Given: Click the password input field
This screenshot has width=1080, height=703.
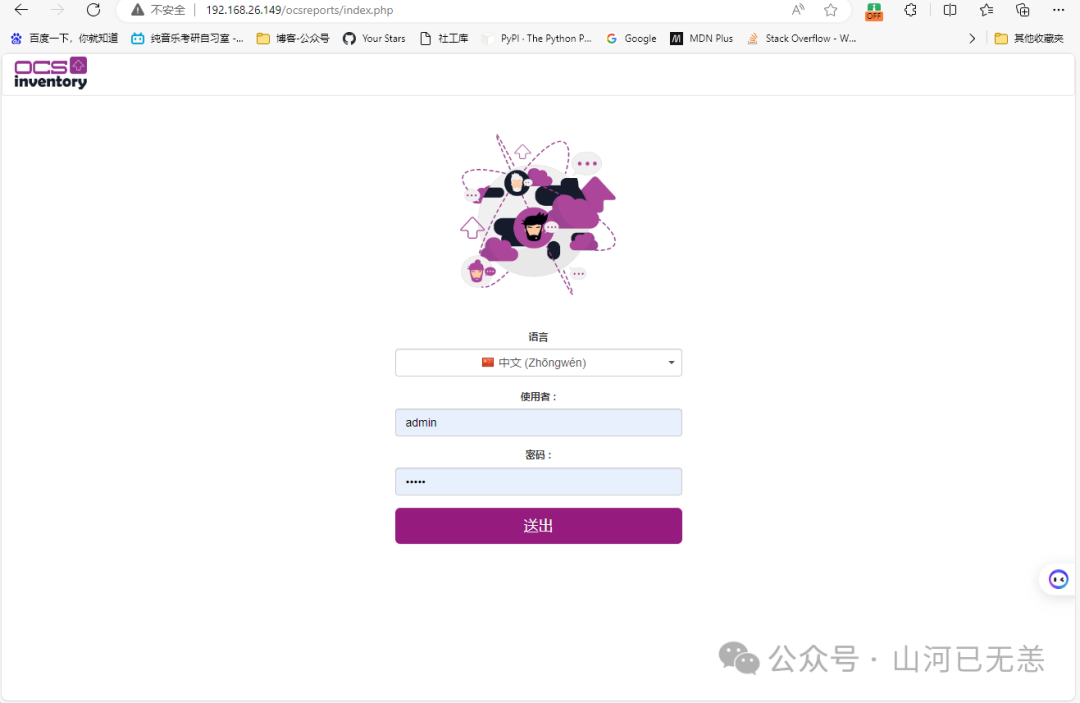Looking at the screenshot, I should tap(539, 482).
